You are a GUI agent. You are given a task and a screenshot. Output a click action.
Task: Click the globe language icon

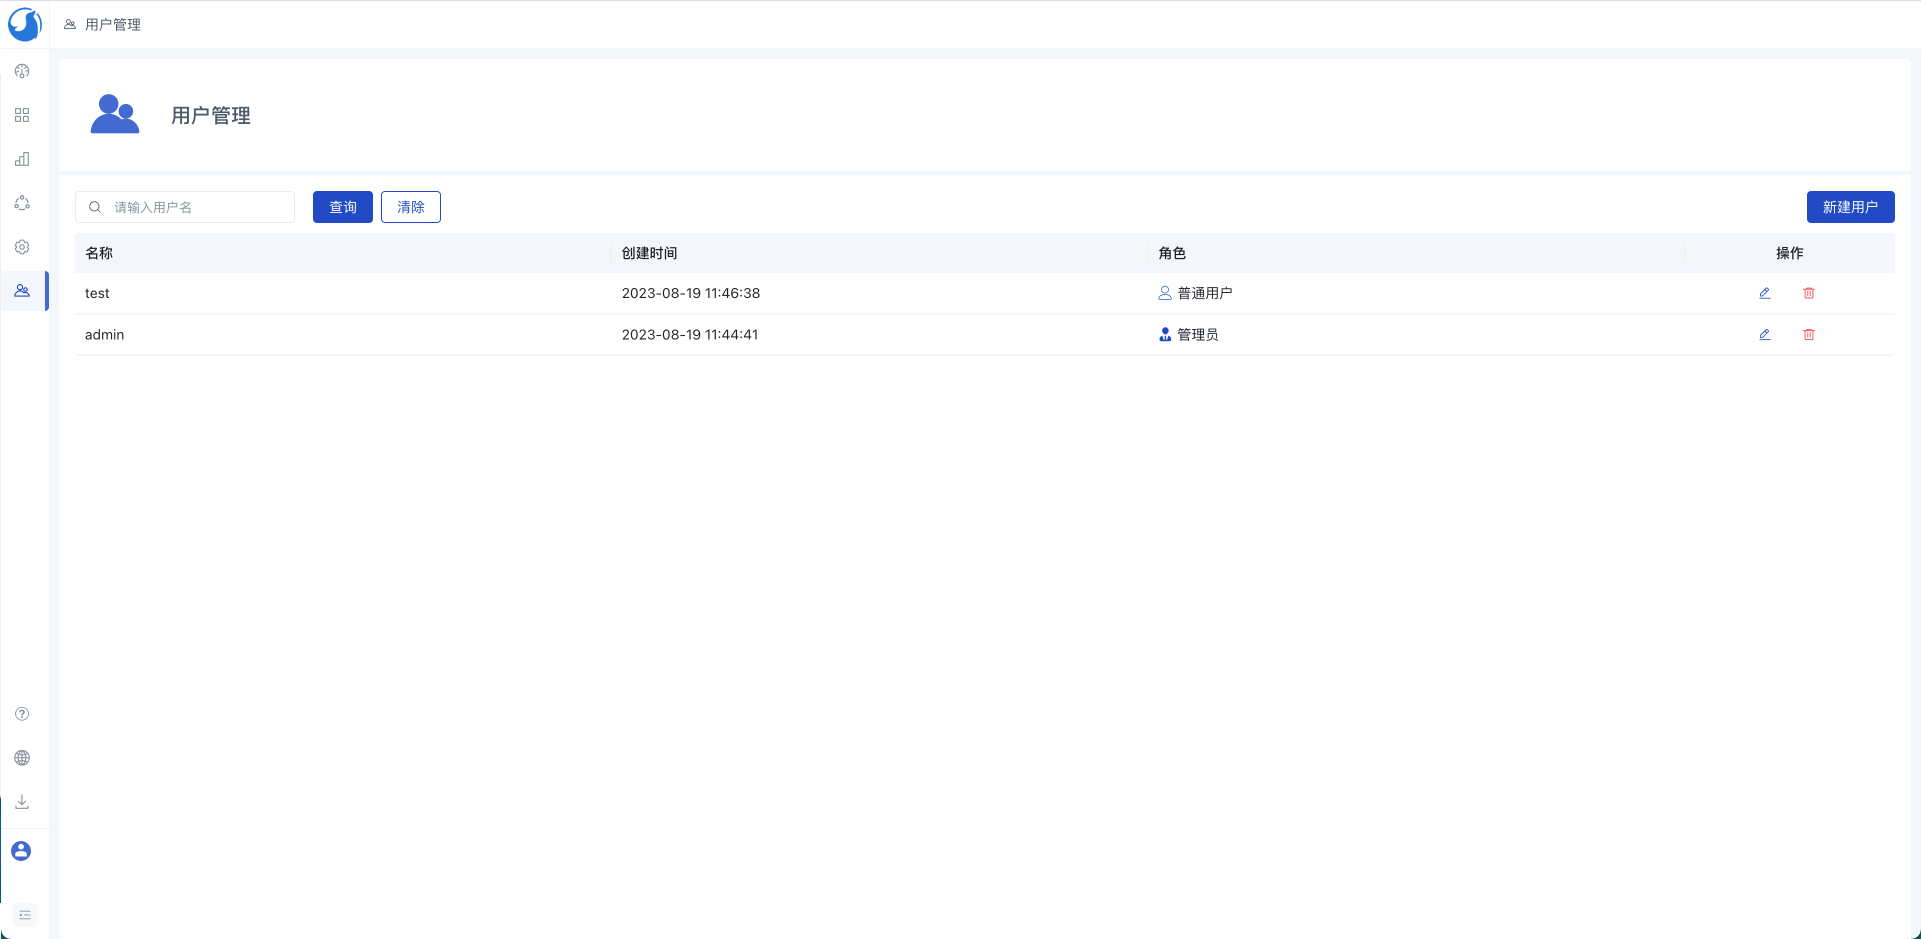[x=22, y=758]
